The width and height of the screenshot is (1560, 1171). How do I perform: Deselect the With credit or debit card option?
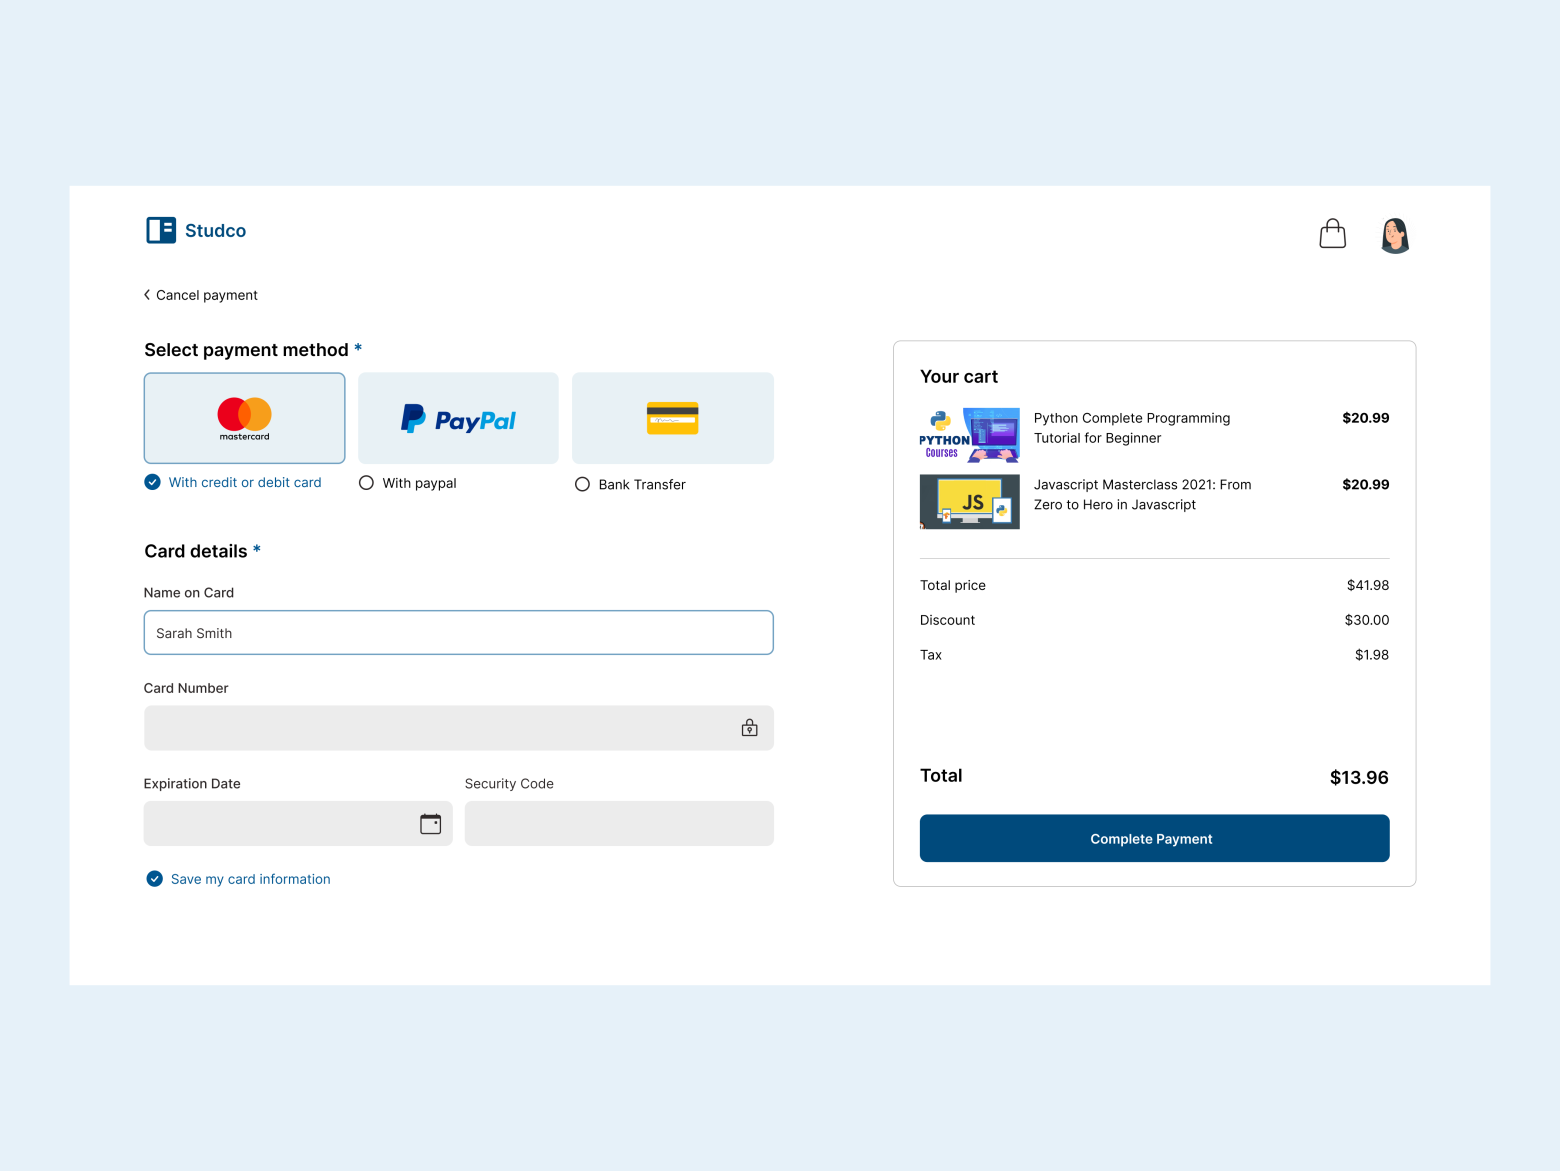point(152,481)
